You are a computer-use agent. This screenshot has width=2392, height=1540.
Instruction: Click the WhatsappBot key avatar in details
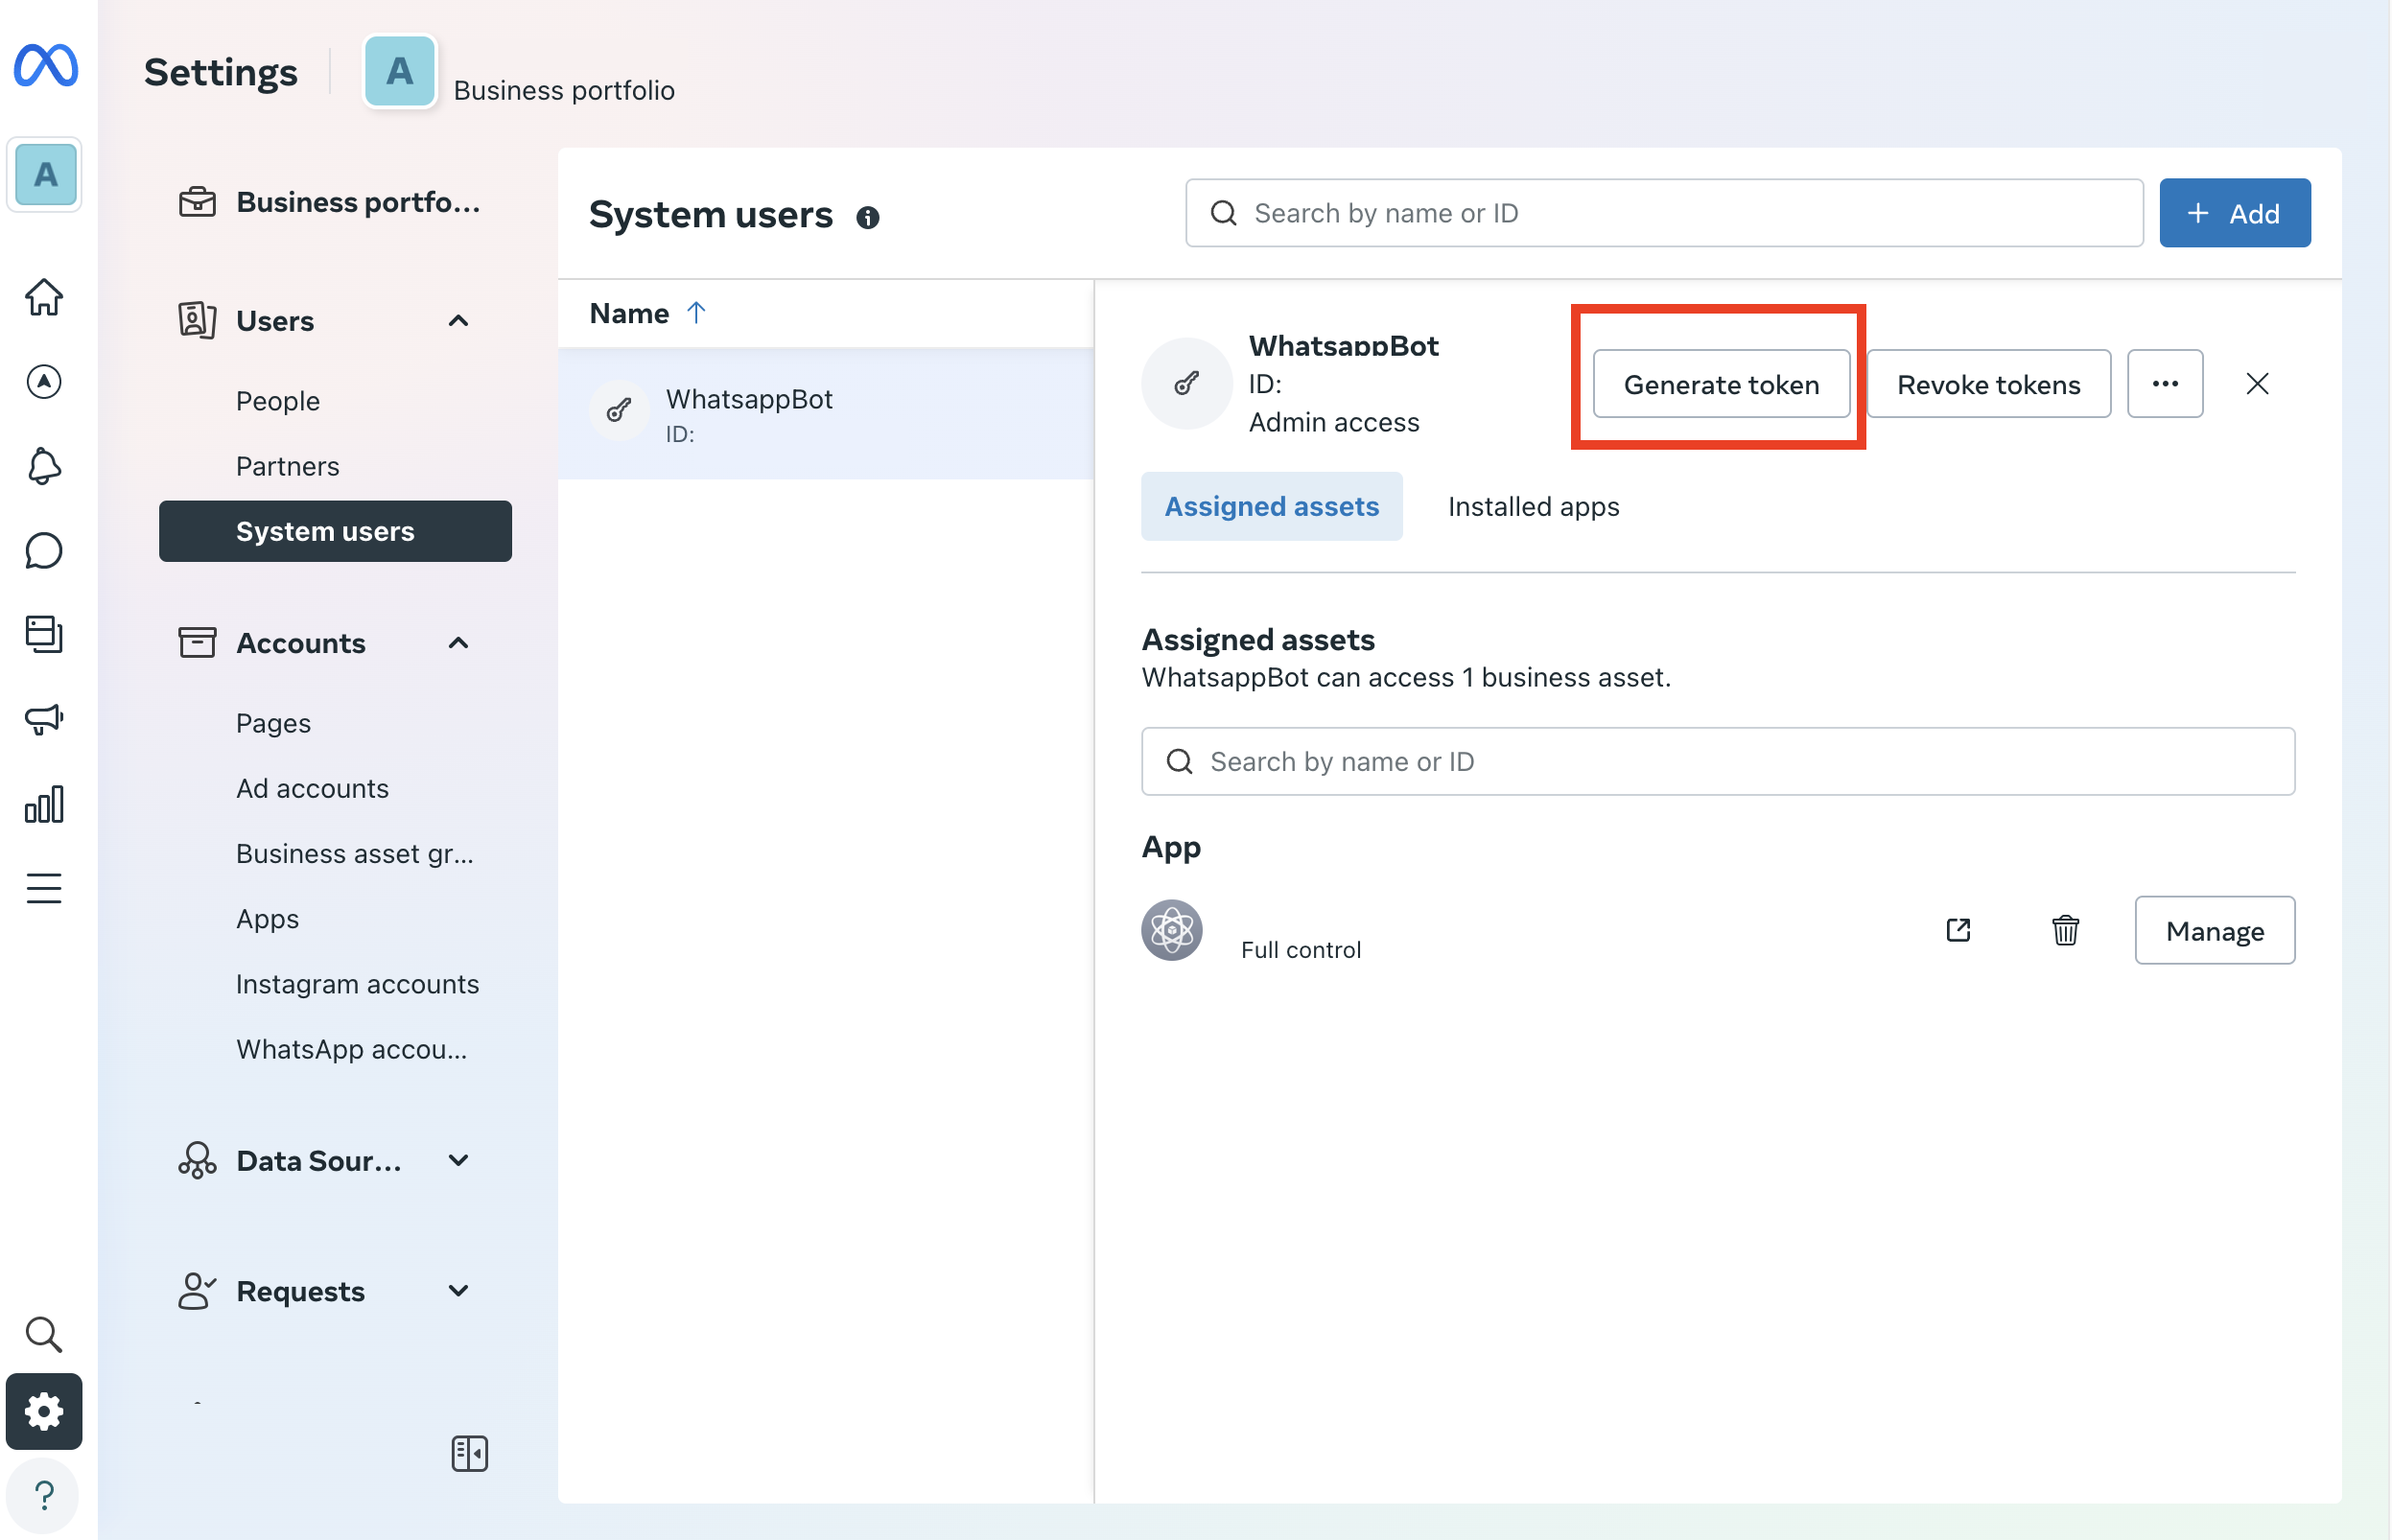point(1187,383)
